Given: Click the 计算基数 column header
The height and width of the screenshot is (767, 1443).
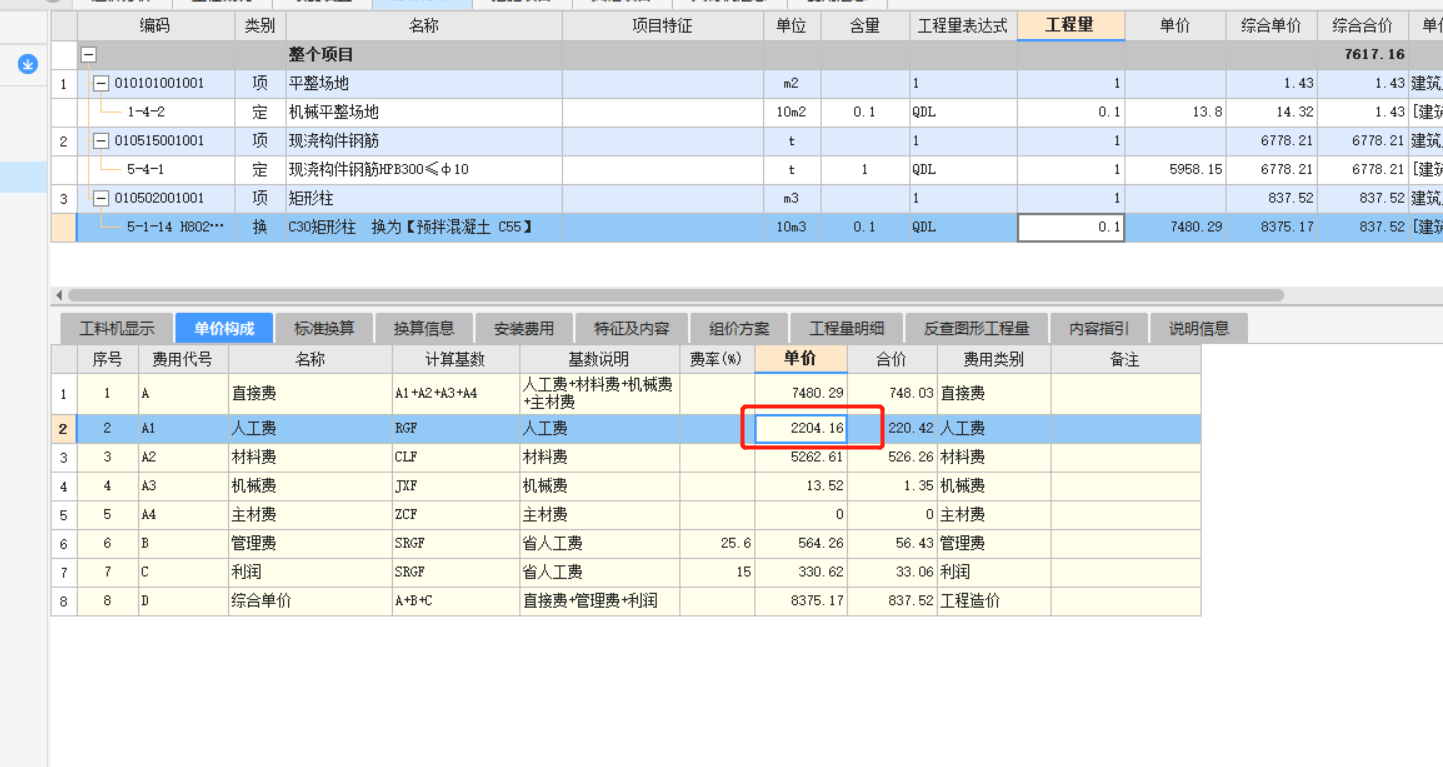Looking at the screenshot, I should click(x=456, y=359).
